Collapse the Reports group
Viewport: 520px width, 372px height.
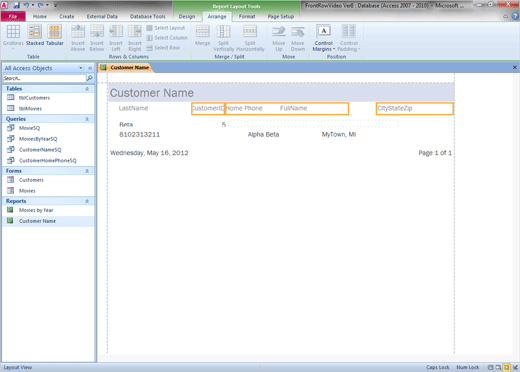[x=87, y=201]
